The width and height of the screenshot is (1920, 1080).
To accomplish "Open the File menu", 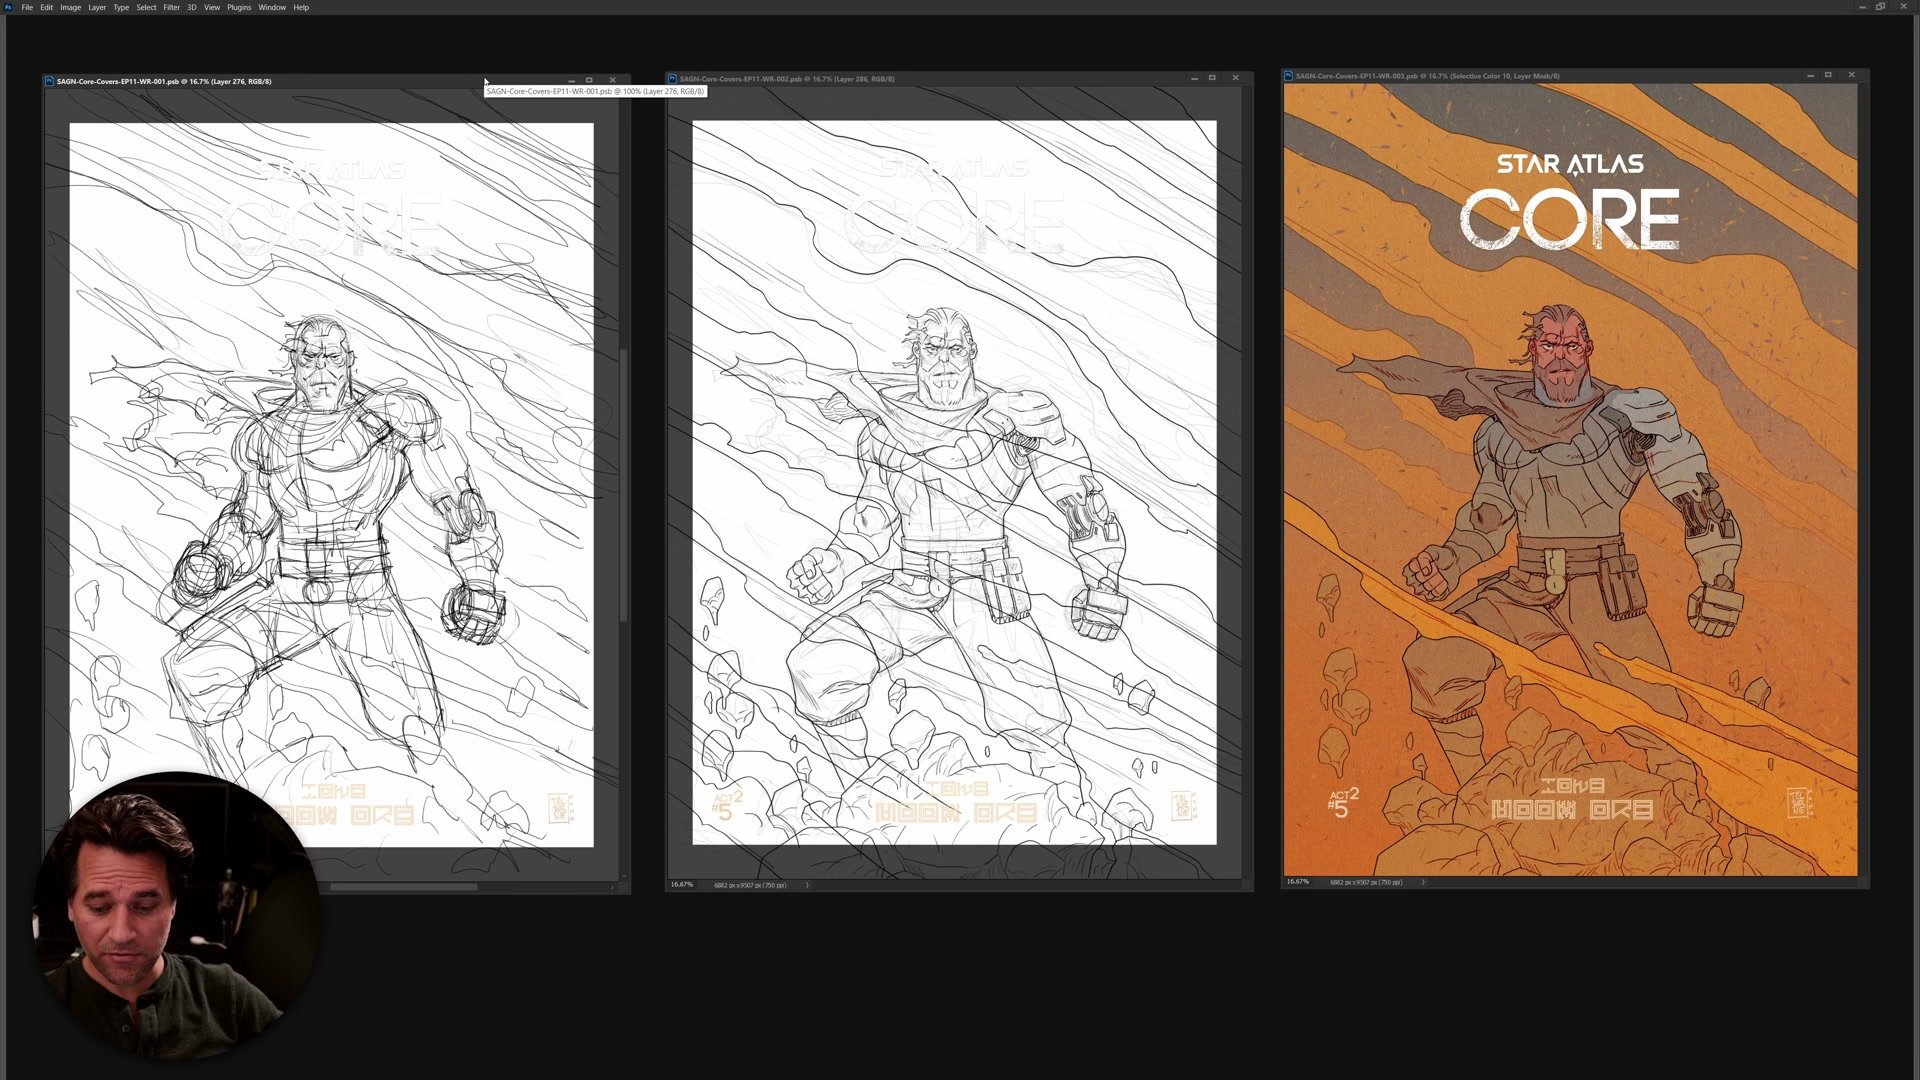I will [x=27, y=7].
